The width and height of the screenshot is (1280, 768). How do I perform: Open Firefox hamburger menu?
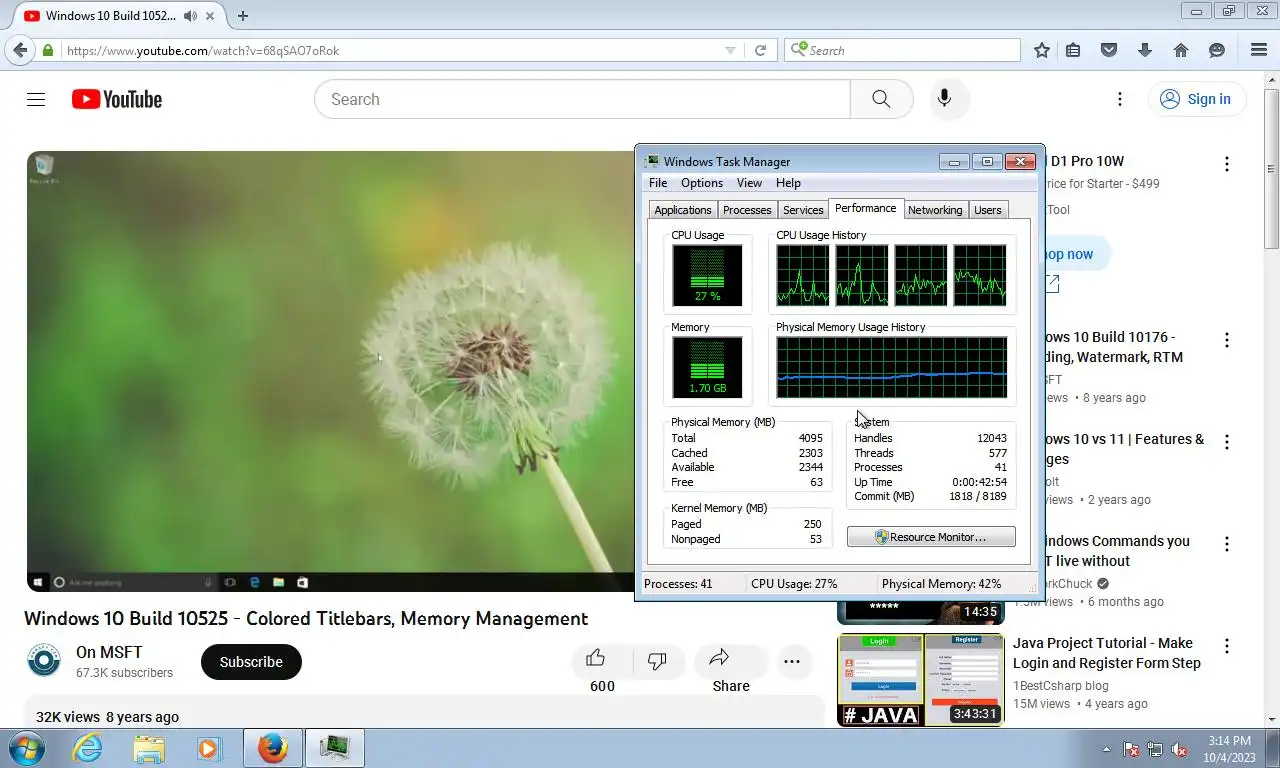click(1259, 50)
